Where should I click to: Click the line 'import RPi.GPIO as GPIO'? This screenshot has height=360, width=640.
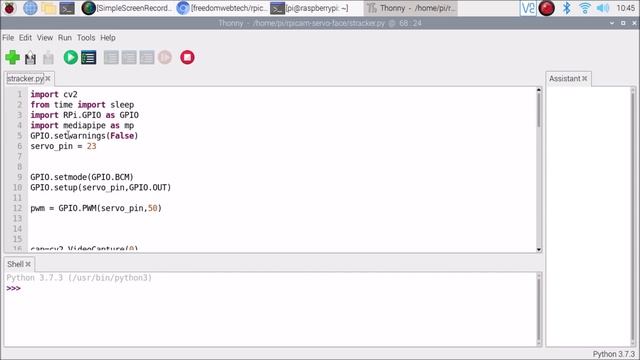84,115
